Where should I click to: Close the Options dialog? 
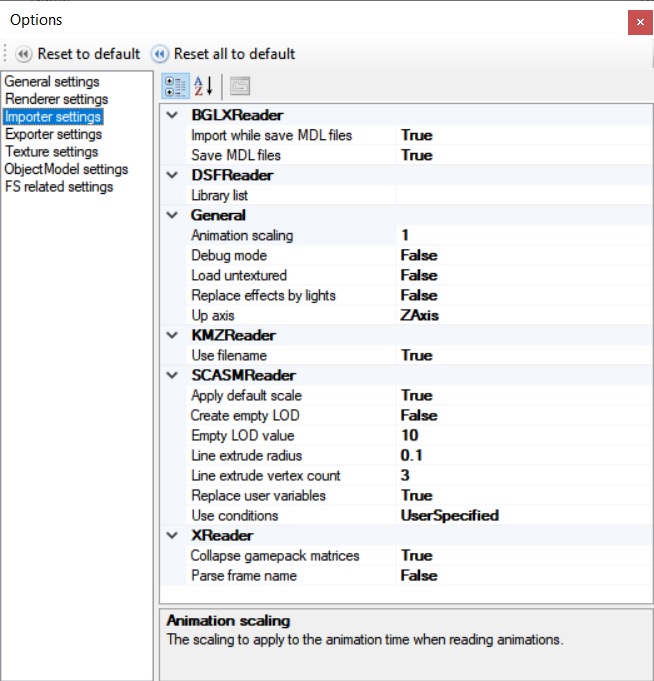point(640,22)
